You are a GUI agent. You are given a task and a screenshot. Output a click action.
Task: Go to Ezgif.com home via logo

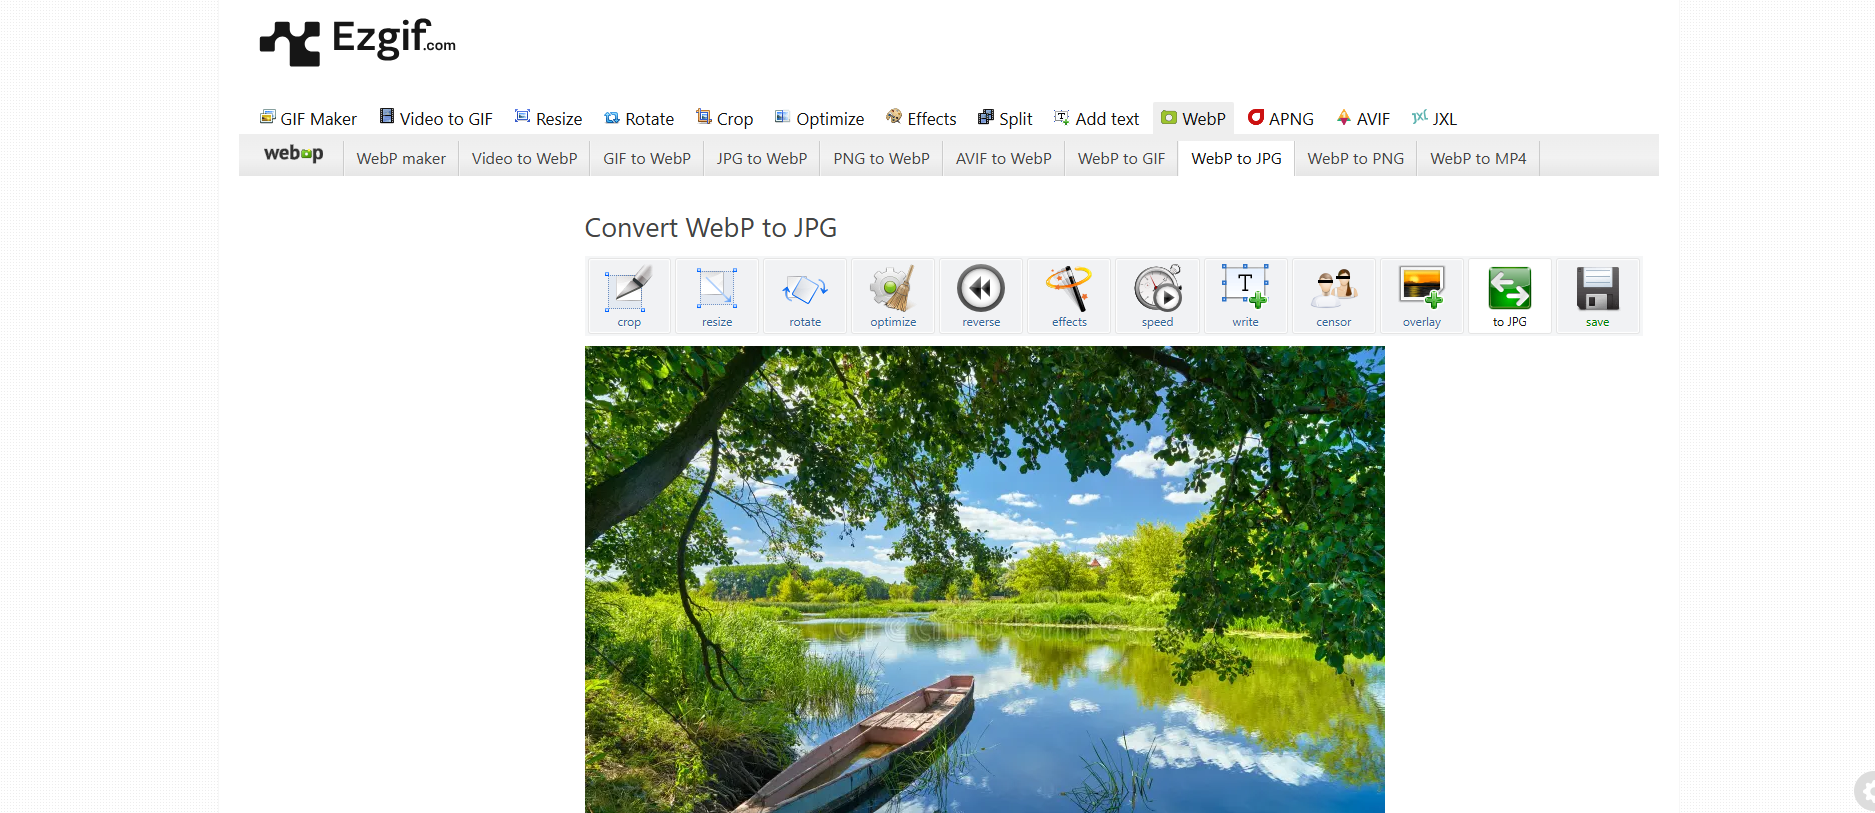click(x=357, y=42)
